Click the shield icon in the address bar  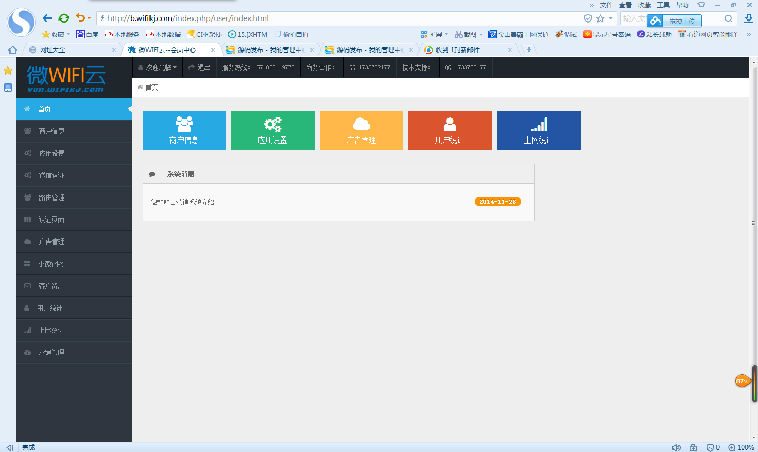click(588, 18)
